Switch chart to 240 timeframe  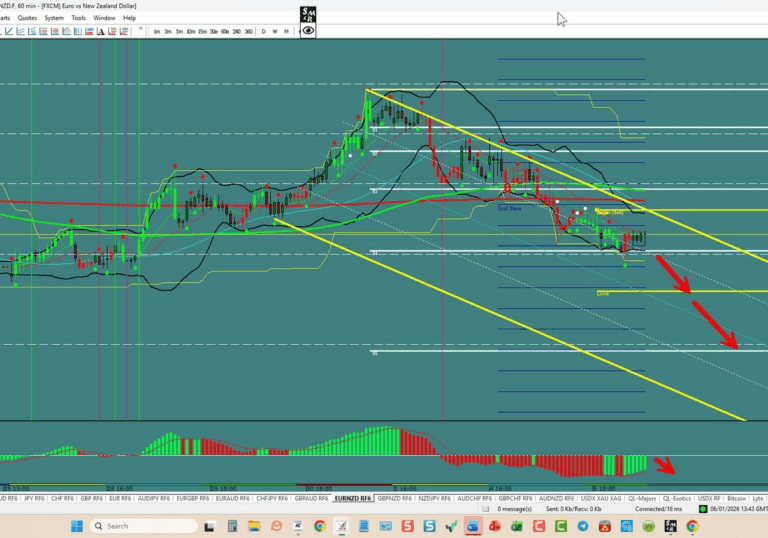pos(237,31)
